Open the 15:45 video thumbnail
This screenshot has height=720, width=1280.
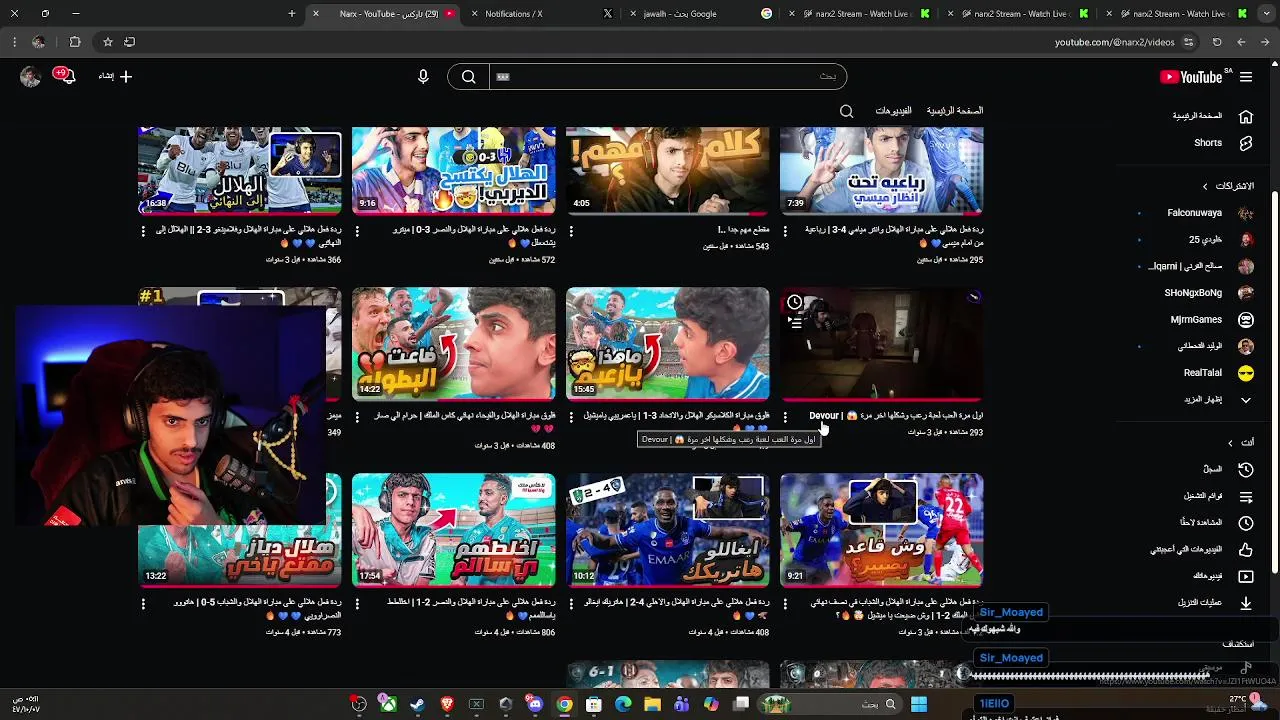tap(667, 344)
